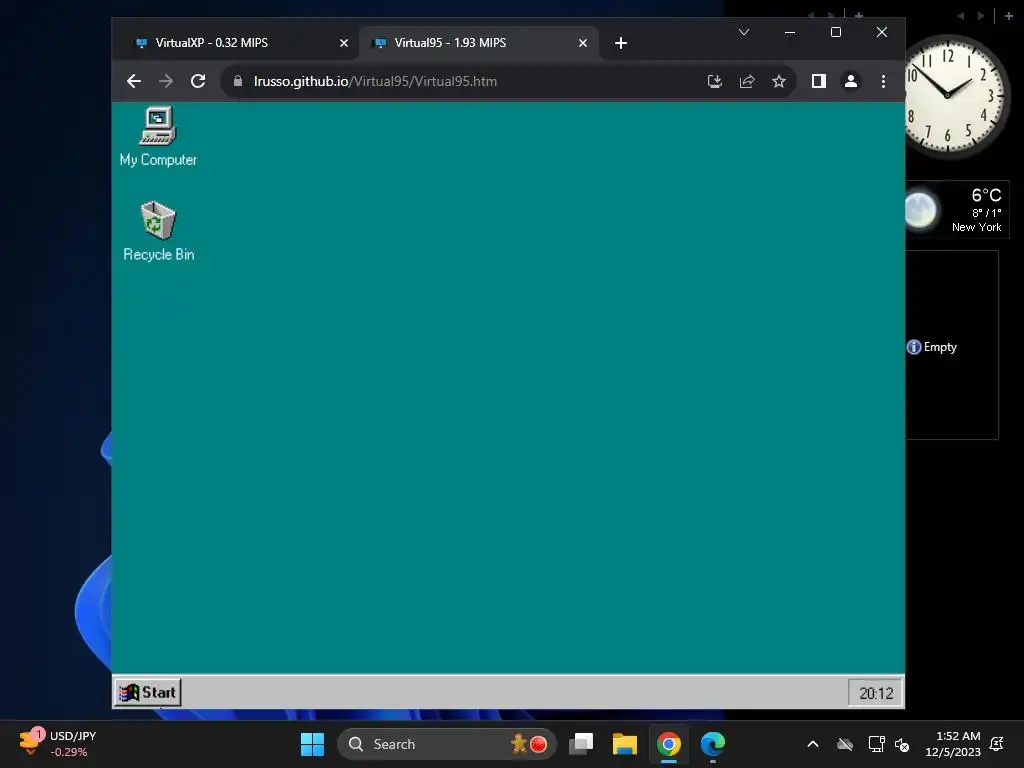Open the system date and time
Screen dimensions: 1024x768
click(x=953, y=744)
